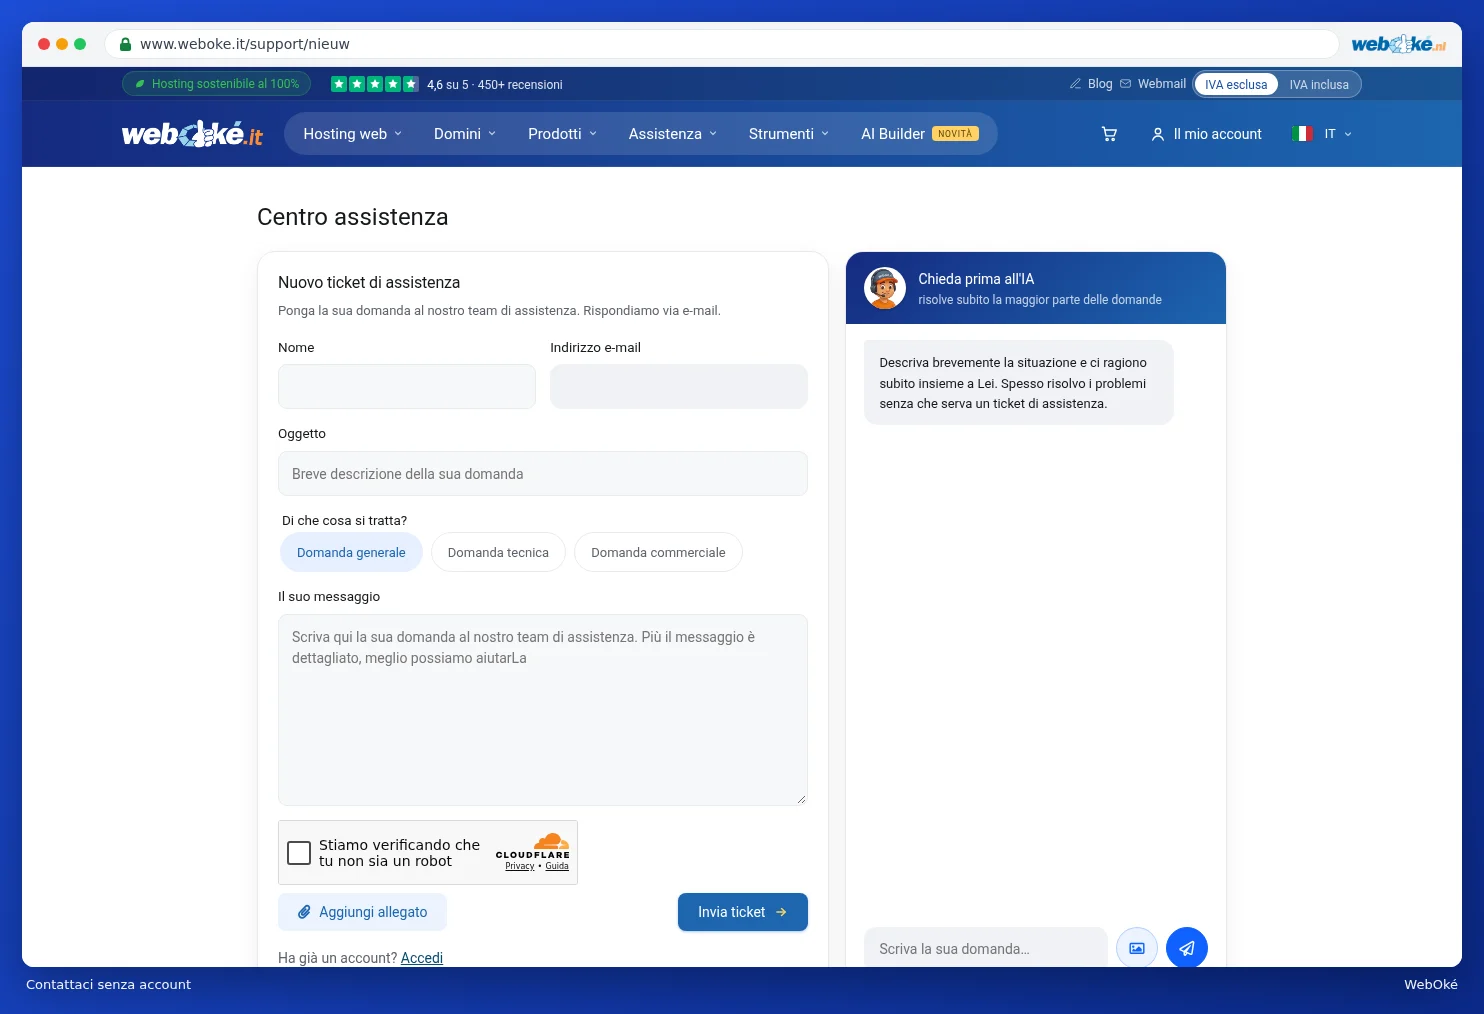Open the Webmail link
Screen dimensions: 1484x1014
pyautogui.click(x=1153, y=84)
